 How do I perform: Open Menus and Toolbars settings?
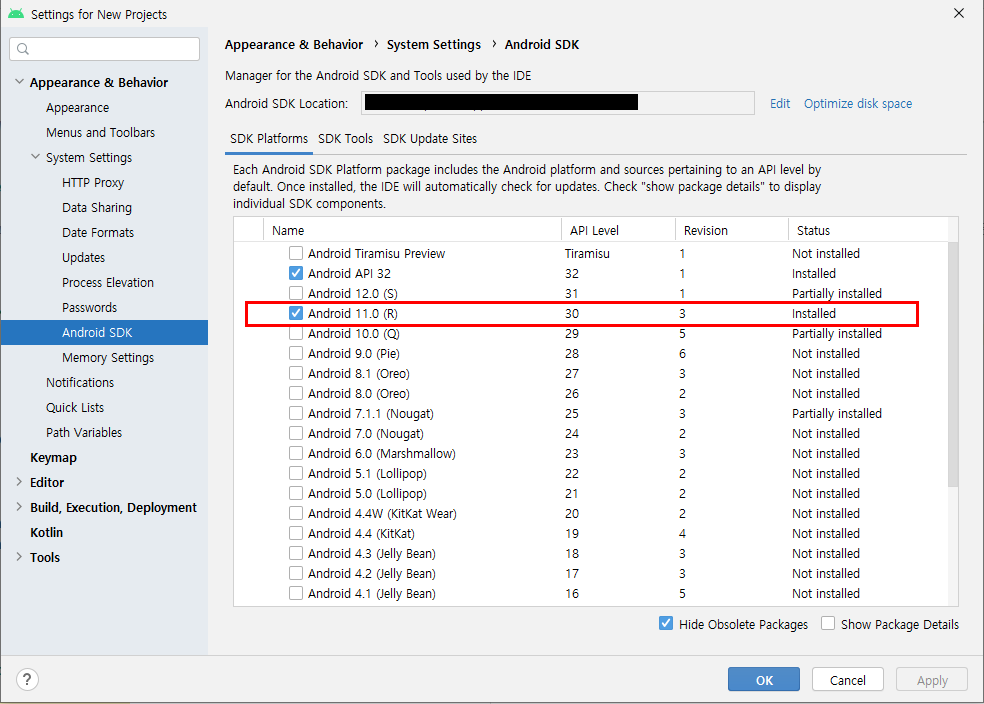(x=100, y=132)
